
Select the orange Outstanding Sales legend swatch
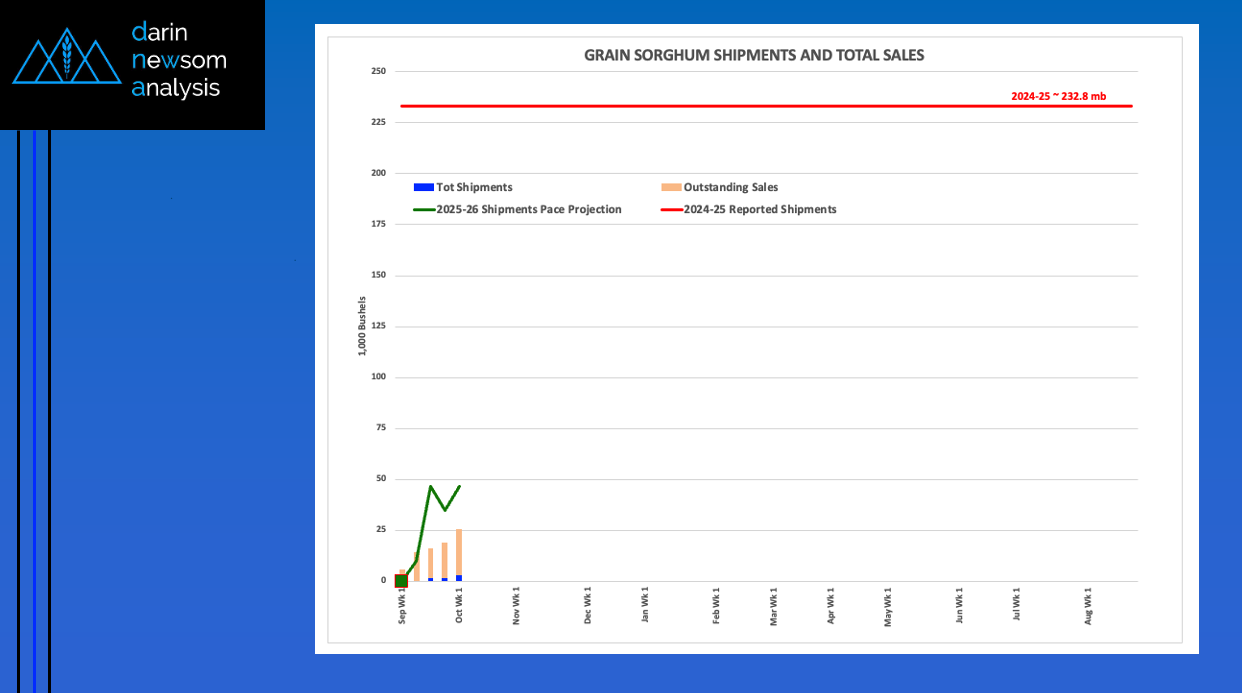pyautogui.click(x=671, y=187)
